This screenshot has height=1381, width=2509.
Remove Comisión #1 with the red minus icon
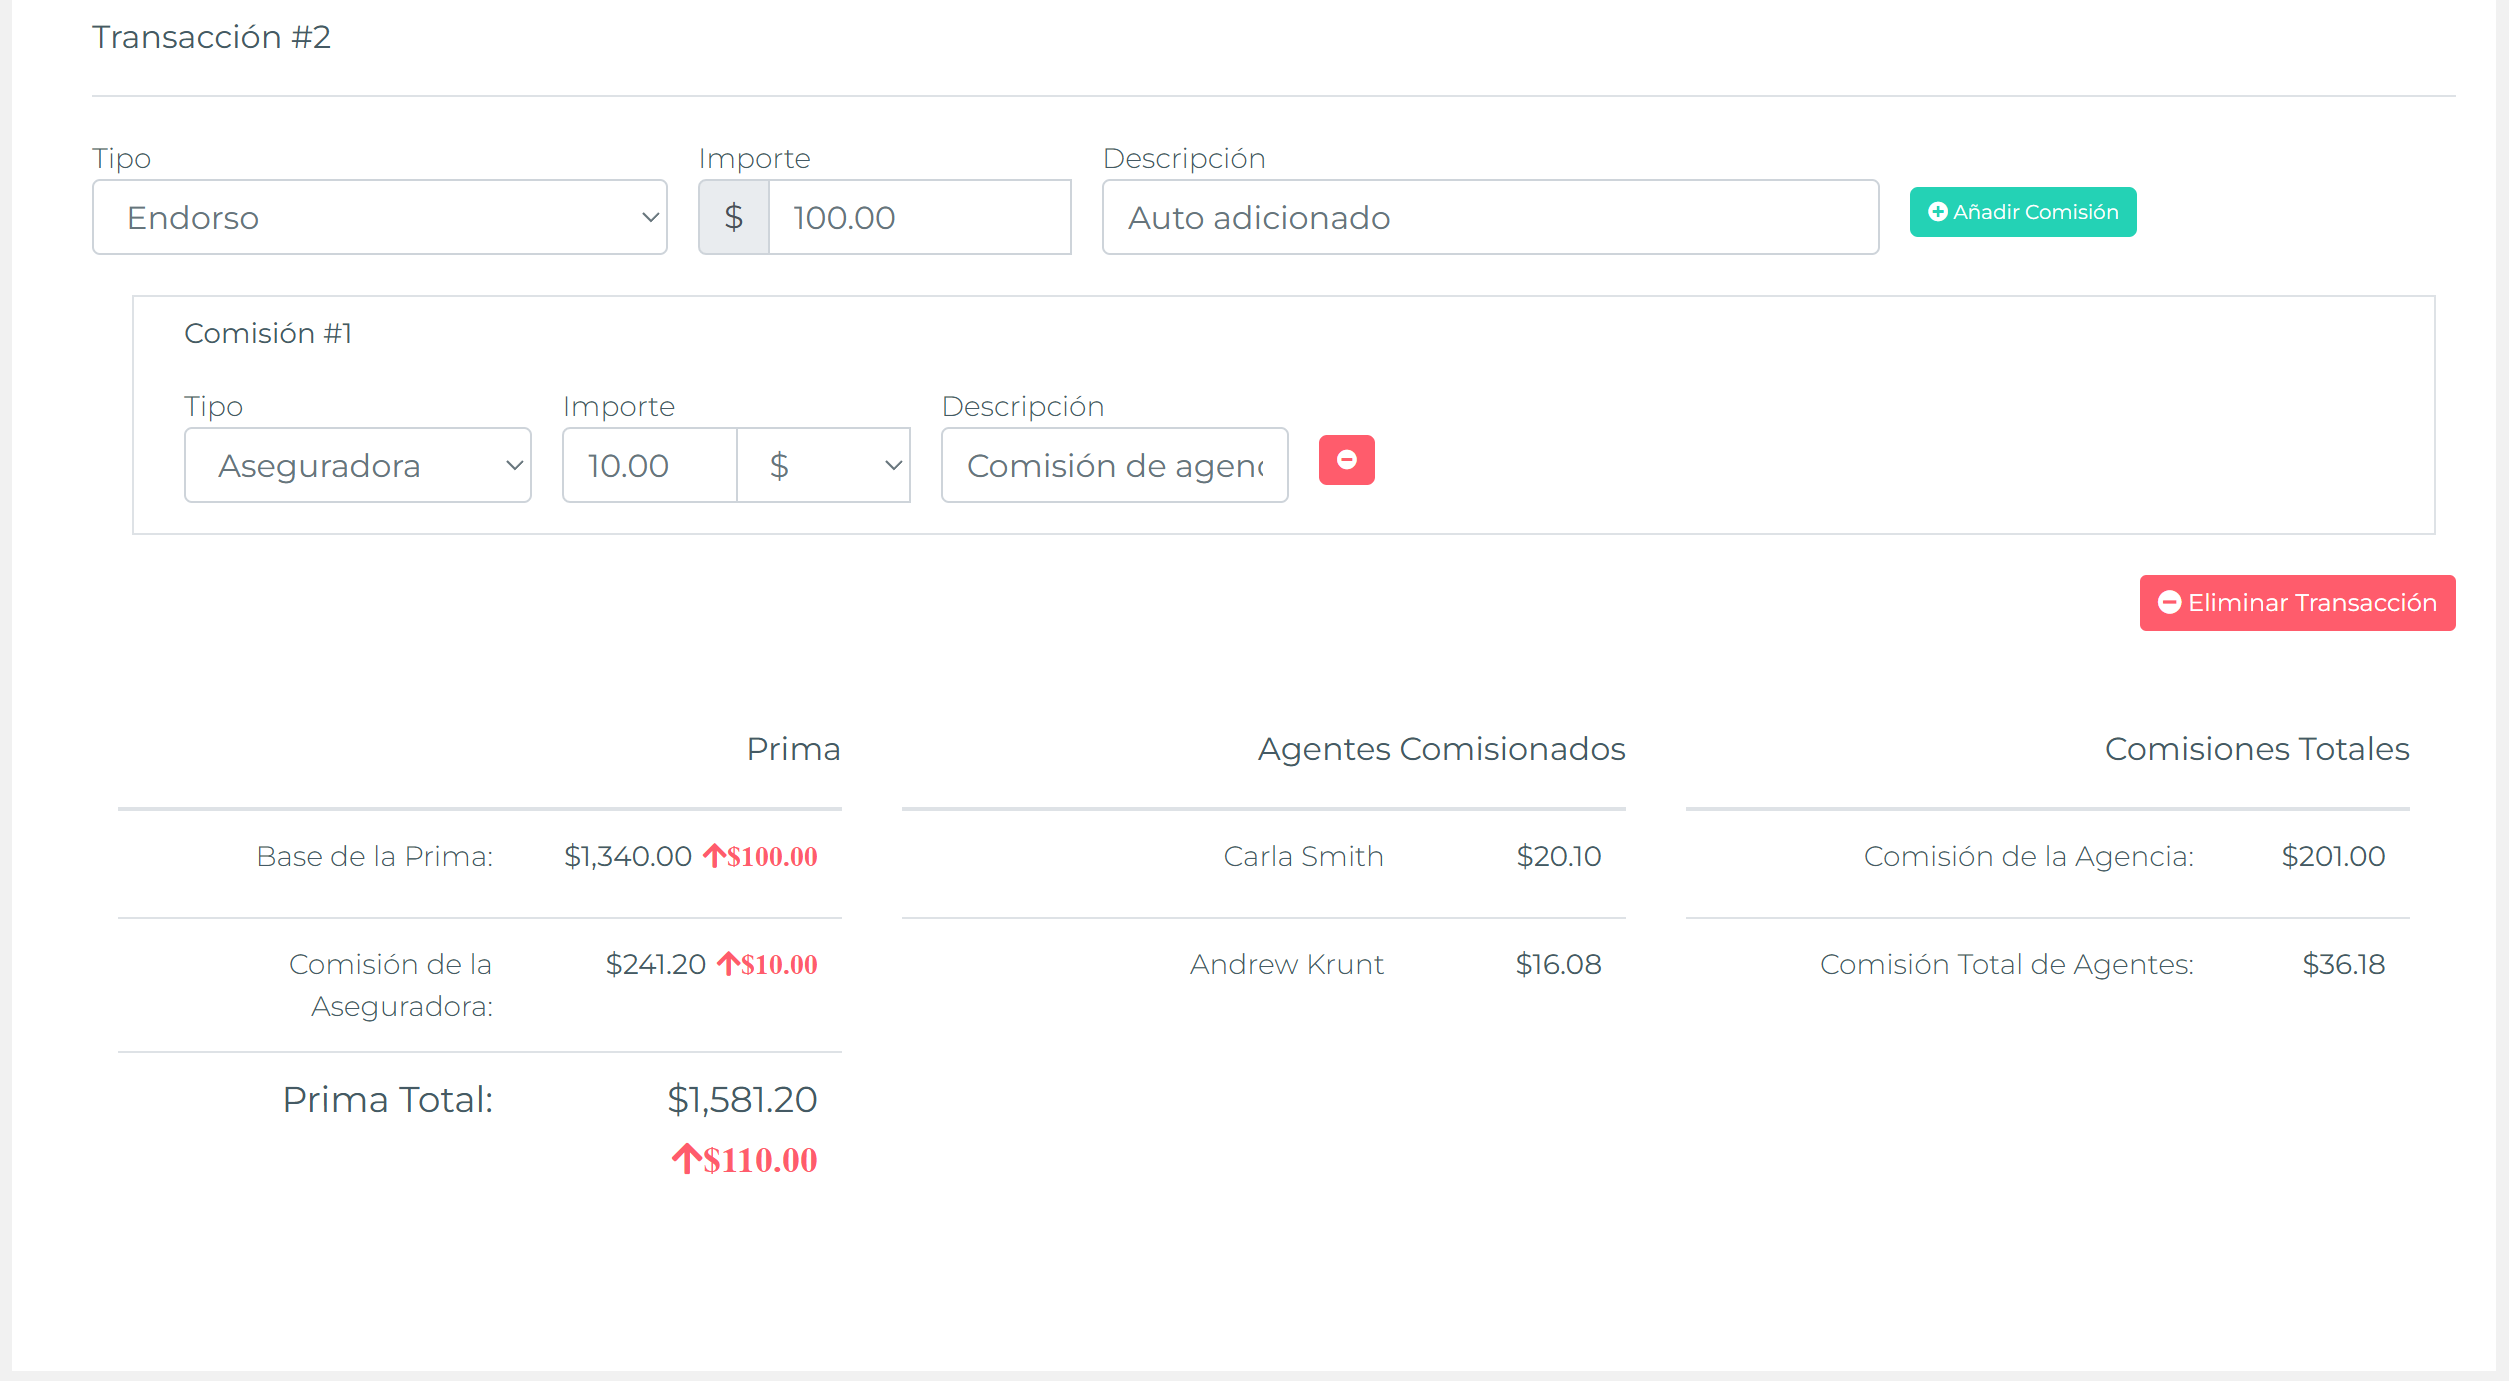1346,460
